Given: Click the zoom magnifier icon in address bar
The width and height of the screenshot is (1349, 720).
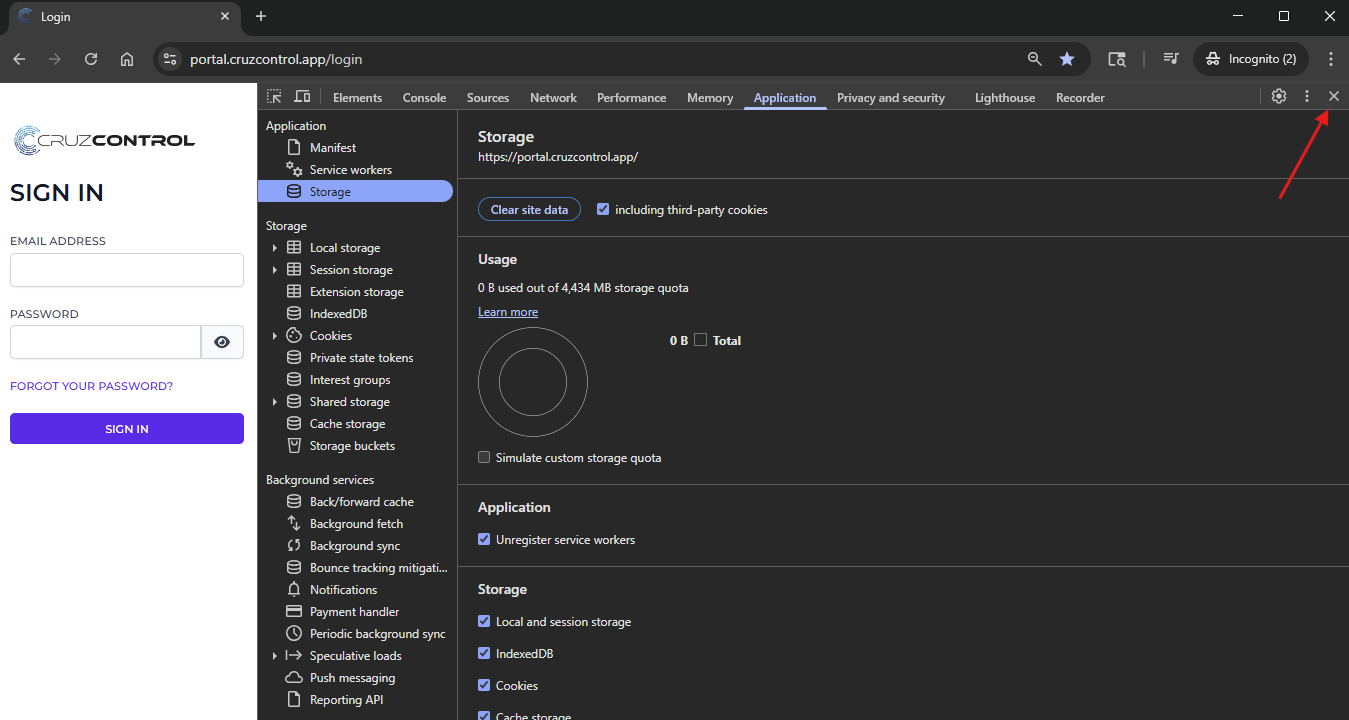Looking at the screenshot, I should click(1035, 59).
